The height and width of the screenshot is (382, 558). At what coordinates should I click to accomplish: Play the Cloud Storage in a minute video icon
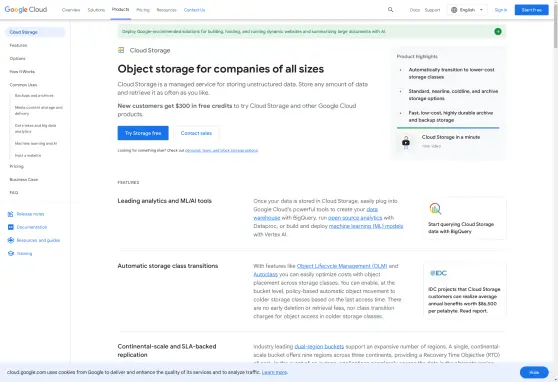pyautogui.click(x=406, y=142)
